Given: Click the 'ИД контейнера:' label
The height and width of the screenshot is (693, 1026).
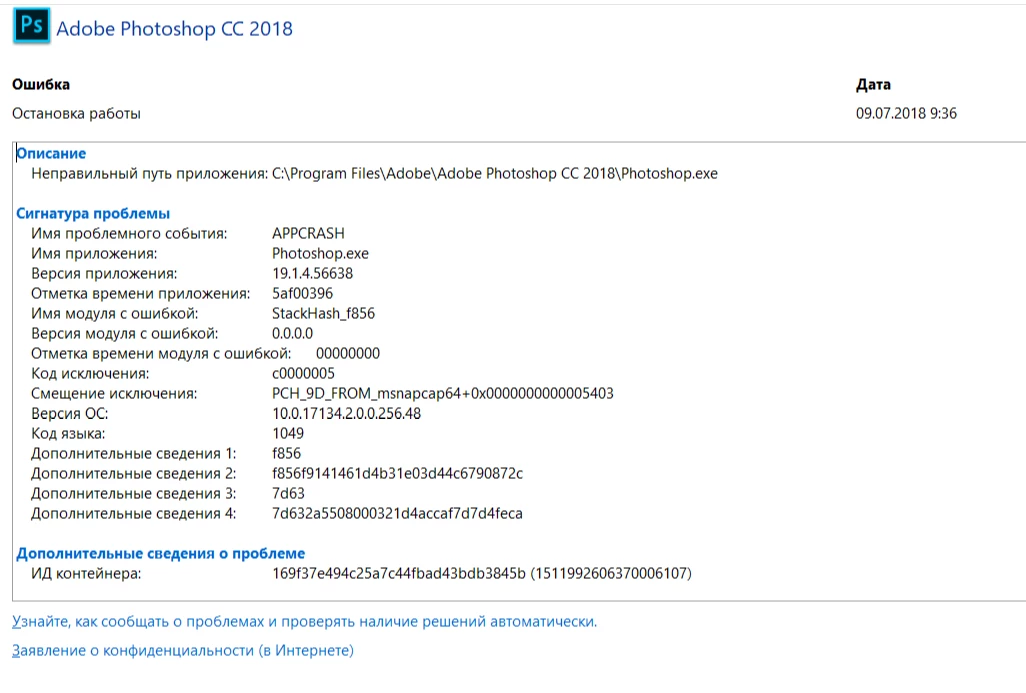Looking at the screenshot, I should click(x=86, y=574).
